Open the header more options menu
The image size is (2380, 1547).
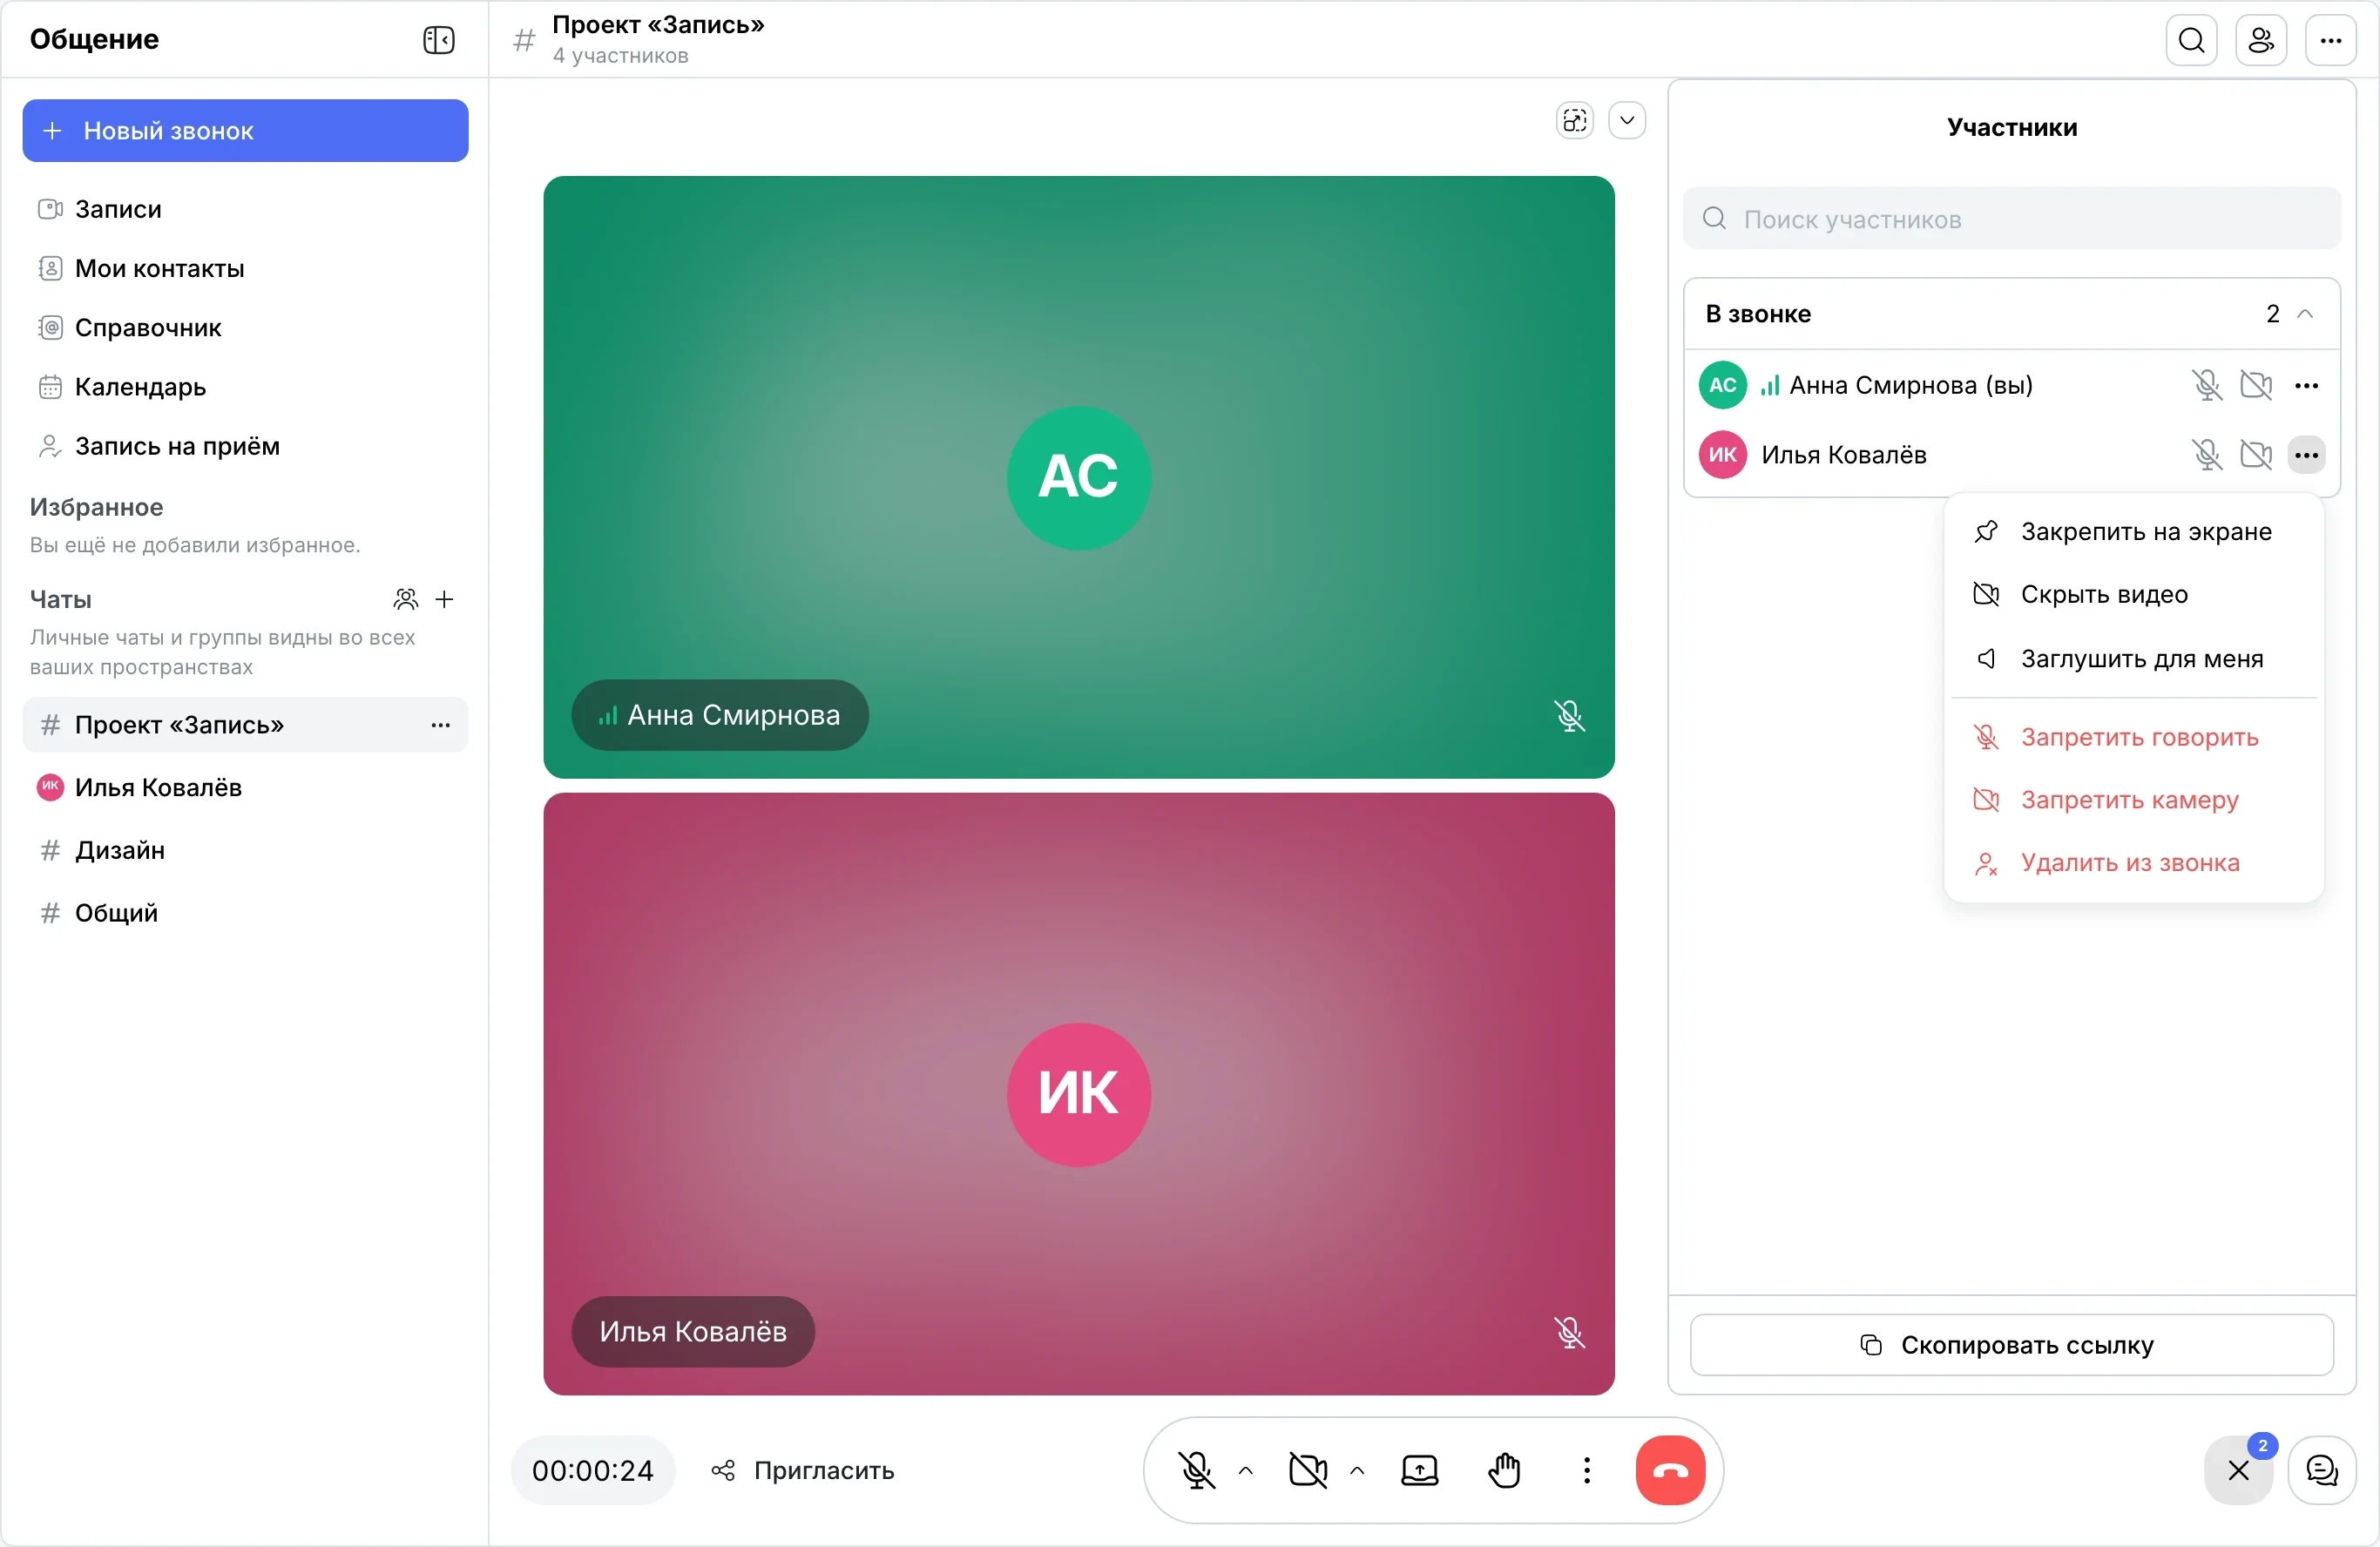2331,40
